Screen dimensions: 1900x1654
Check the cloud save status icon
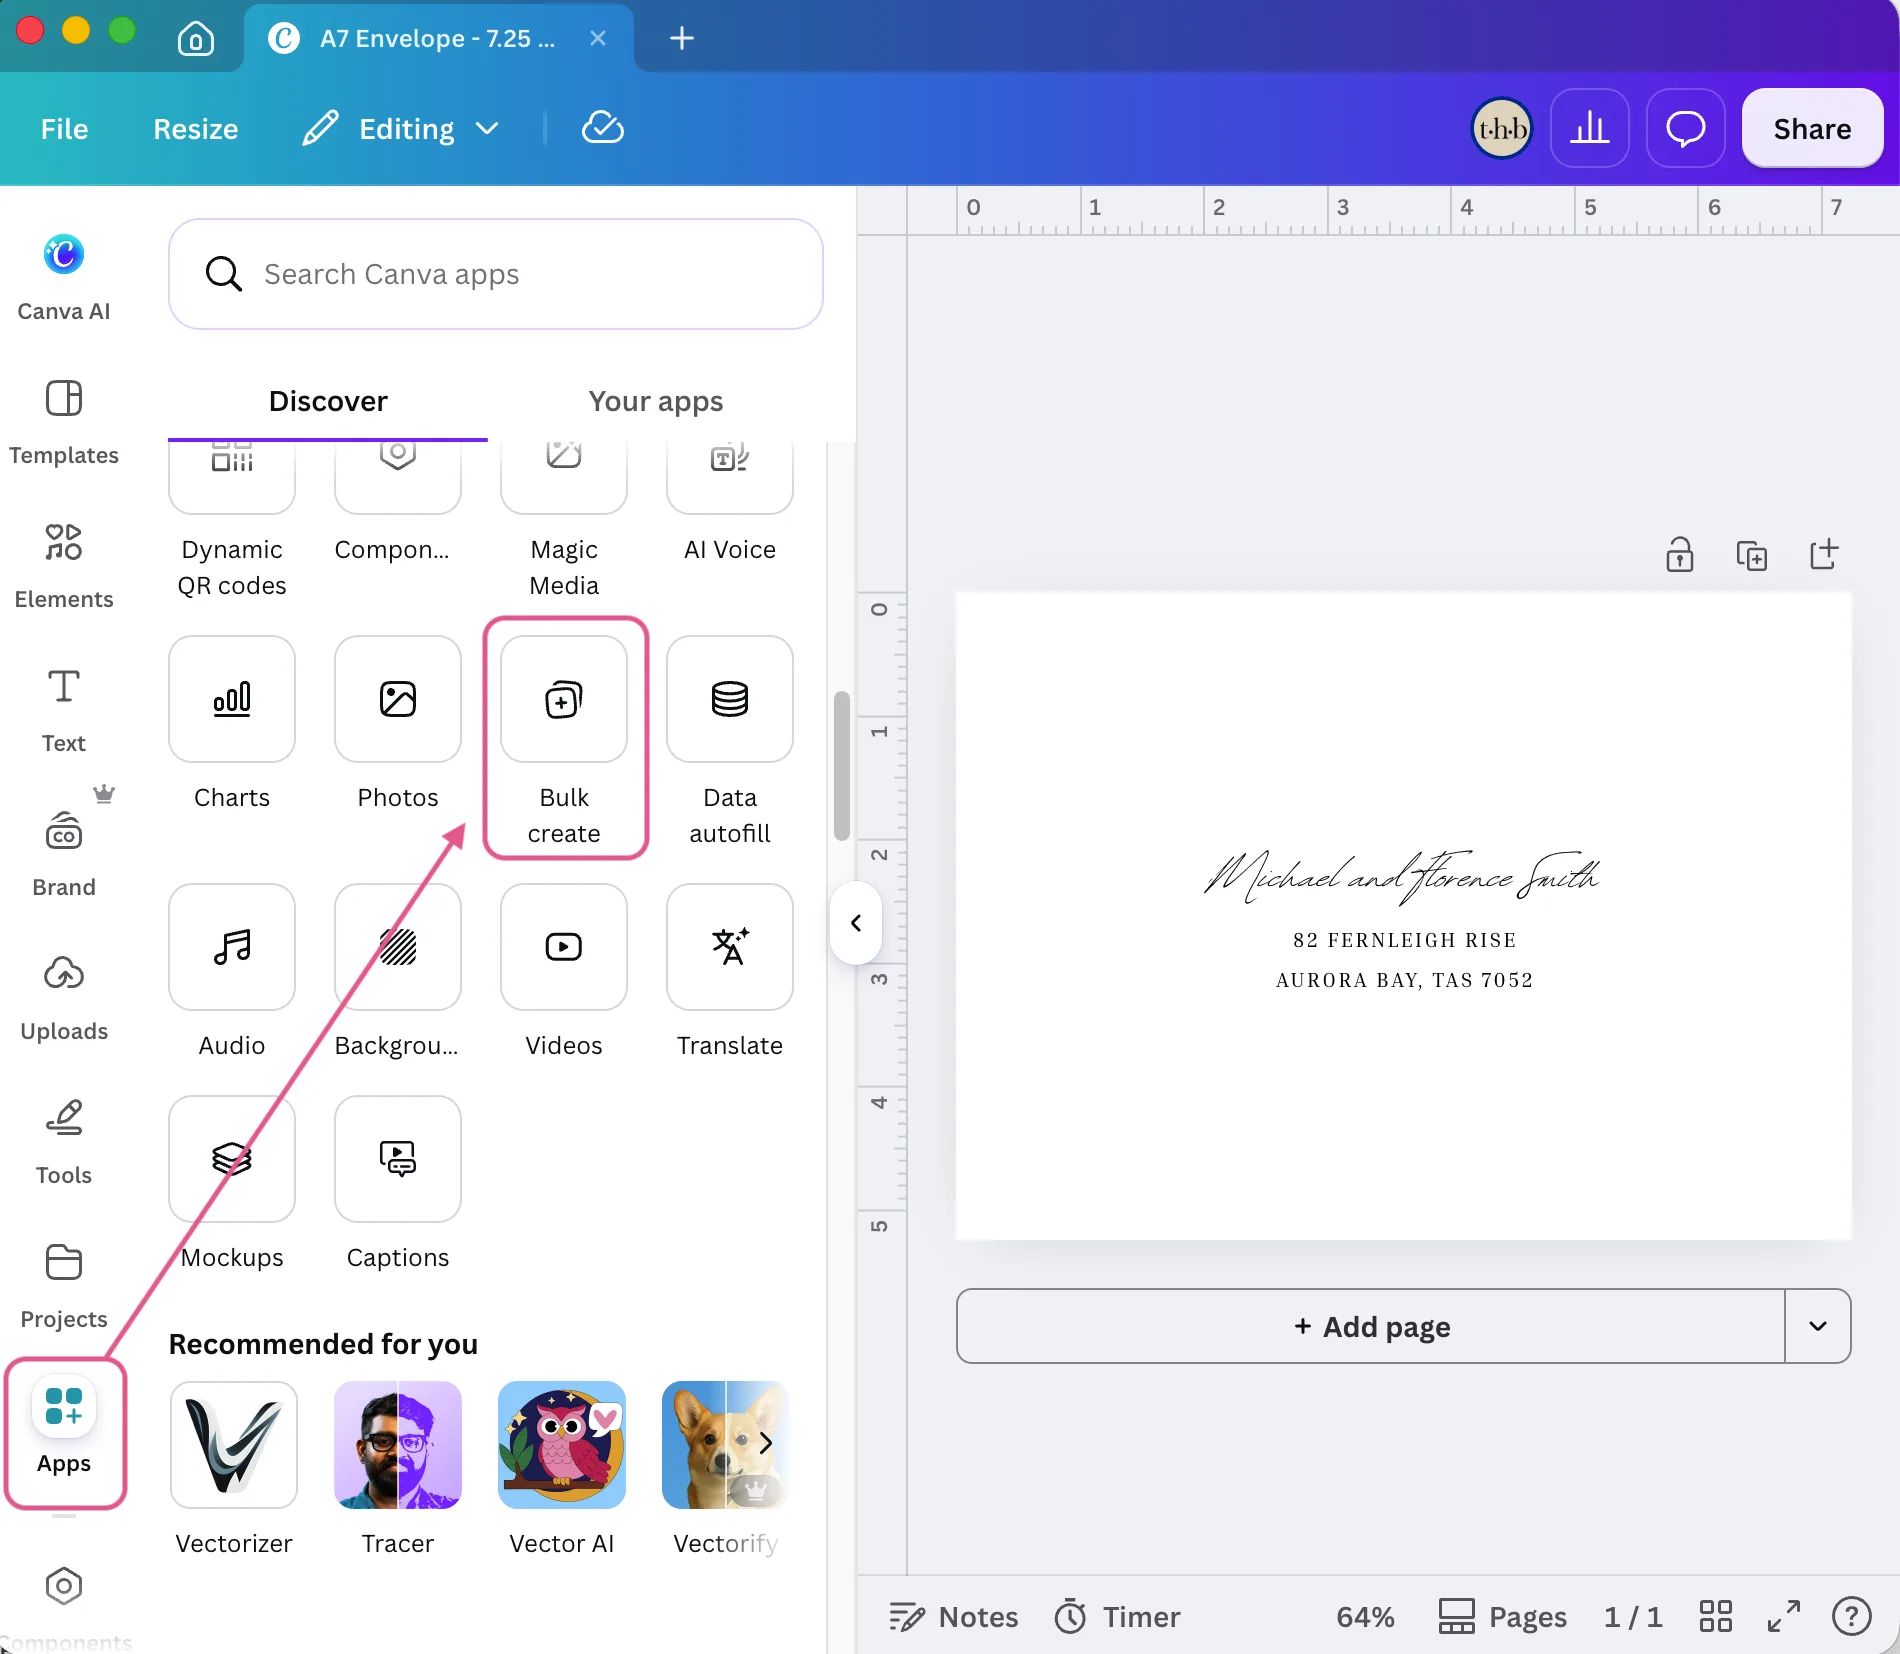click(603, 128)
